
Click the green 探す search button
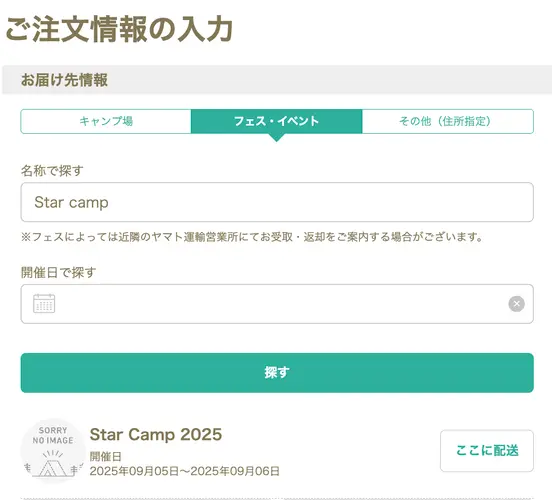pyautogui.click(x=277, y=373)
